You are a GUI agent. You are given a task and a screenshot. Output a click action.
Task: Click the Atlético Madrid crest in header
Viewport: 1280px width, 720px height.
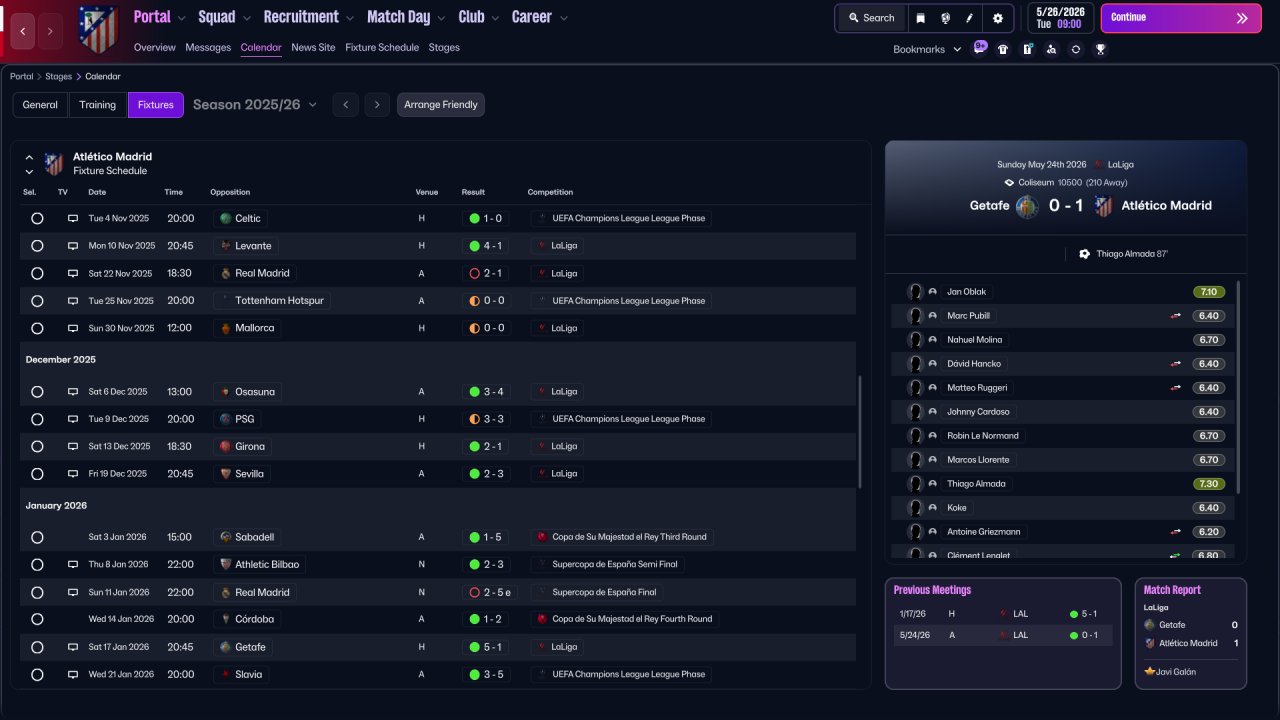98,30
